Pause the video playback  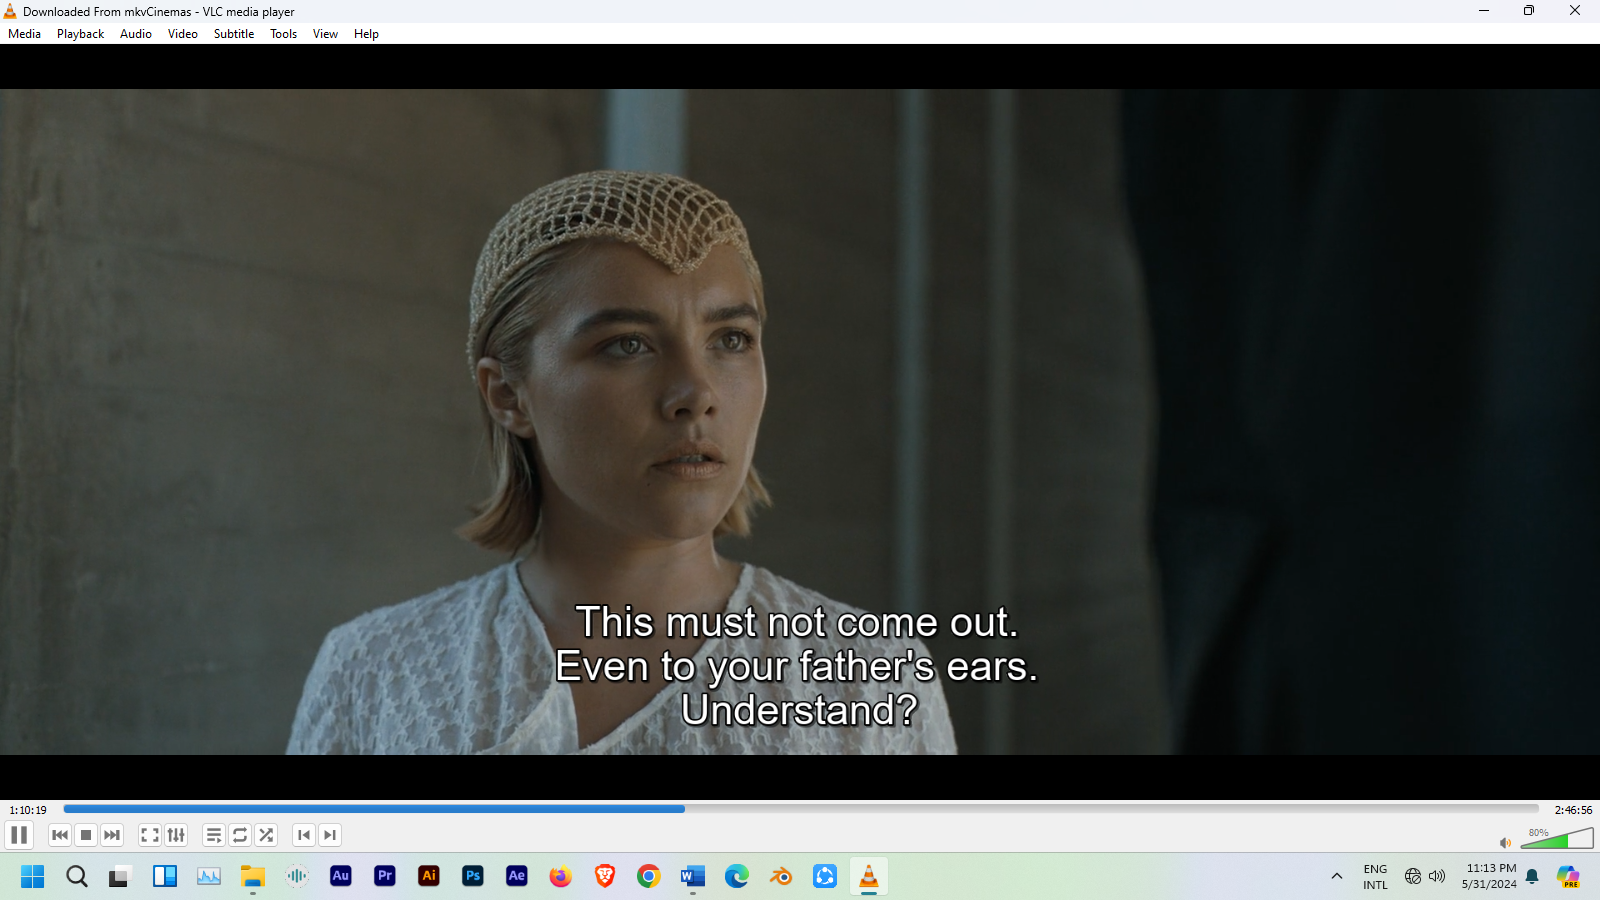(x=19, y=835)
